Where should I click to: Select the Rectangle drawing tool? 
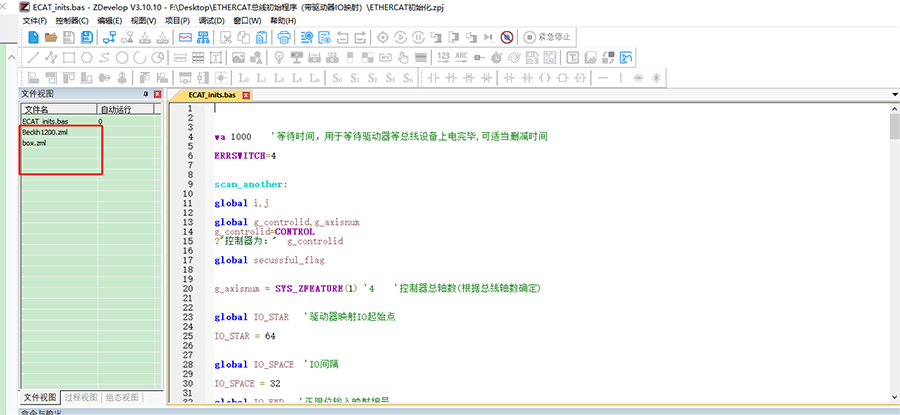69,57
